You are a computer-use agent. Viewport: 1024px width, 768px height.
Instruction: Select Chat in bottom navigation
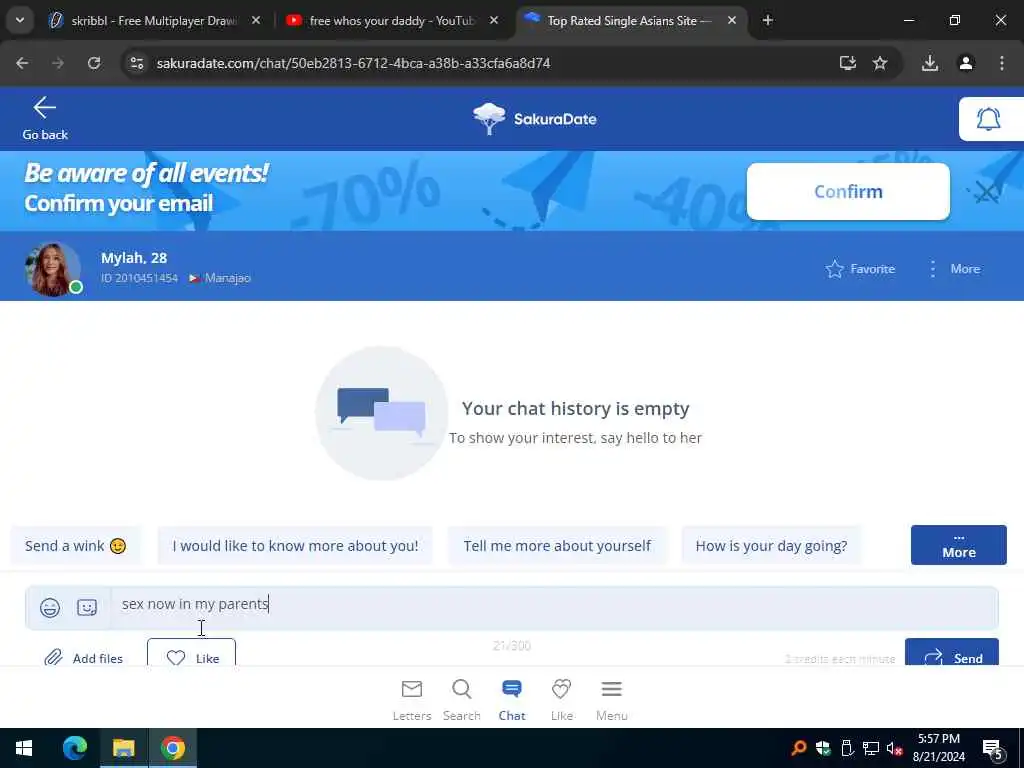pos(512,700)
